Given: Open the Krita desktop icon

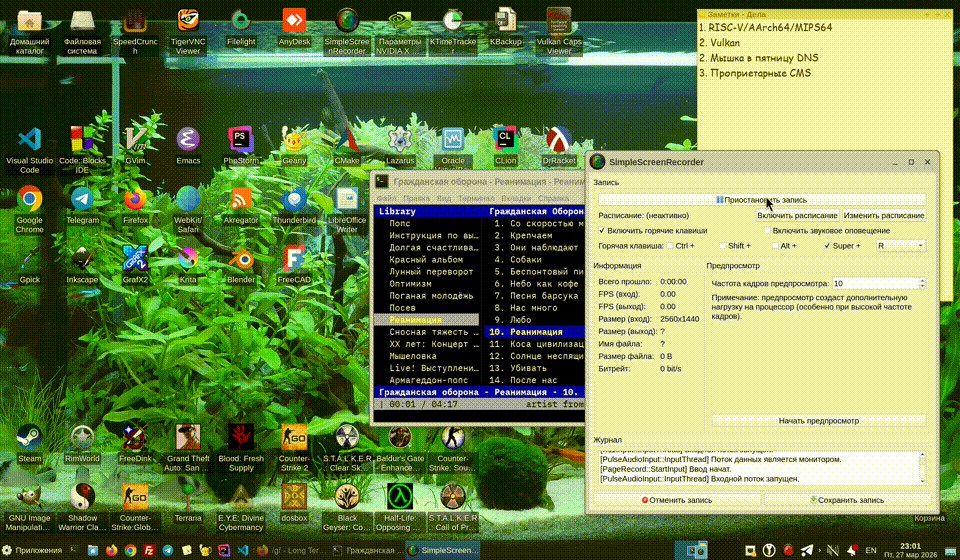Looking at the screenshot, I should pyautogui.click(x=188, y=265).
